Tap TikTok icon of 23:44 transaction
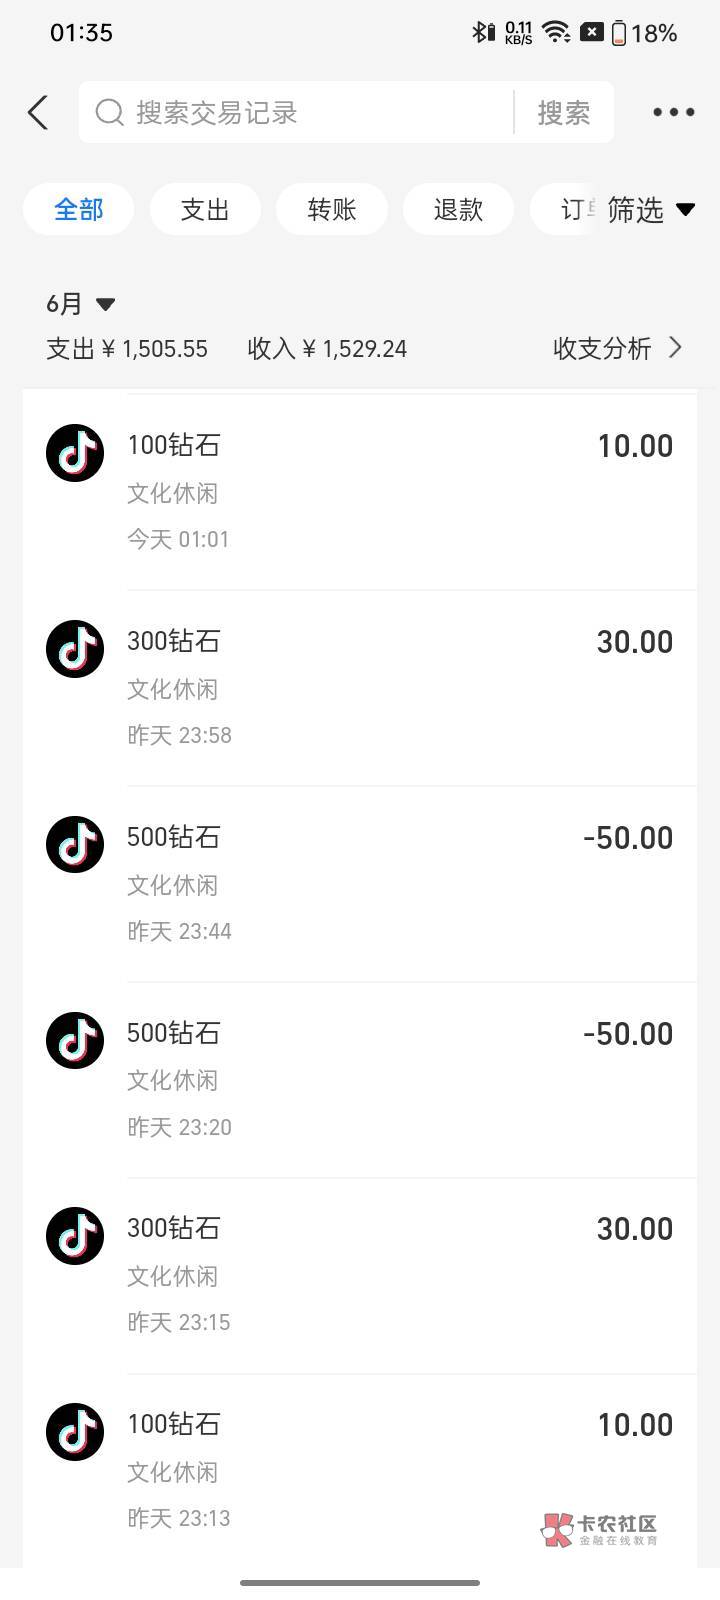This screenshot has height=1600, width=720. click(x=75, y=845)
